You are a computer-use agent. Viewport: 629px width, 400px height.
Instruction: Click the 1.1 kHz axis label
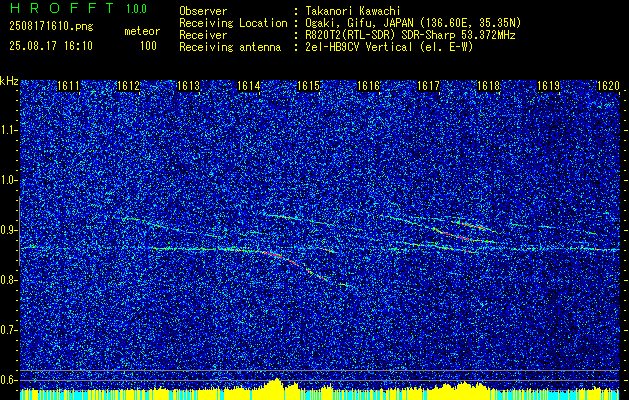[9, 131]
